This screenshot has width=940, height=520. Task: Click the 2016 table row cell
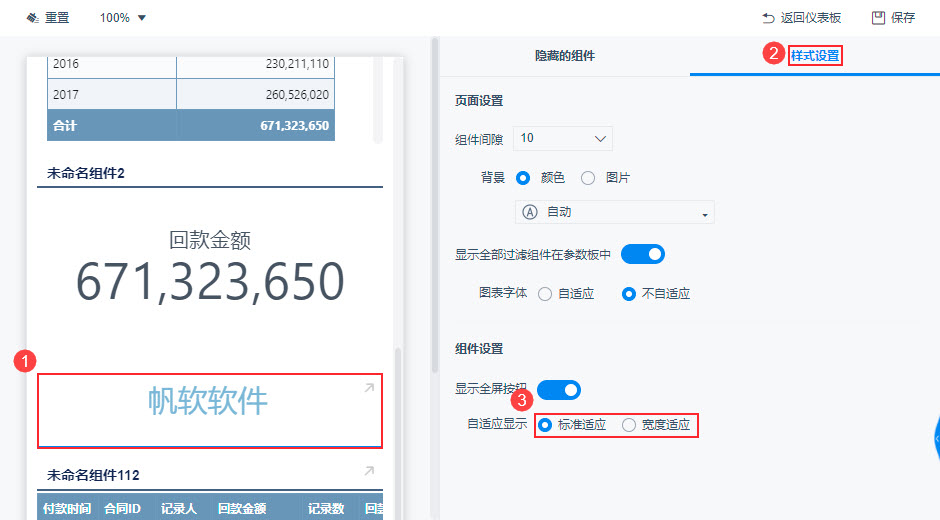point(112,65)
